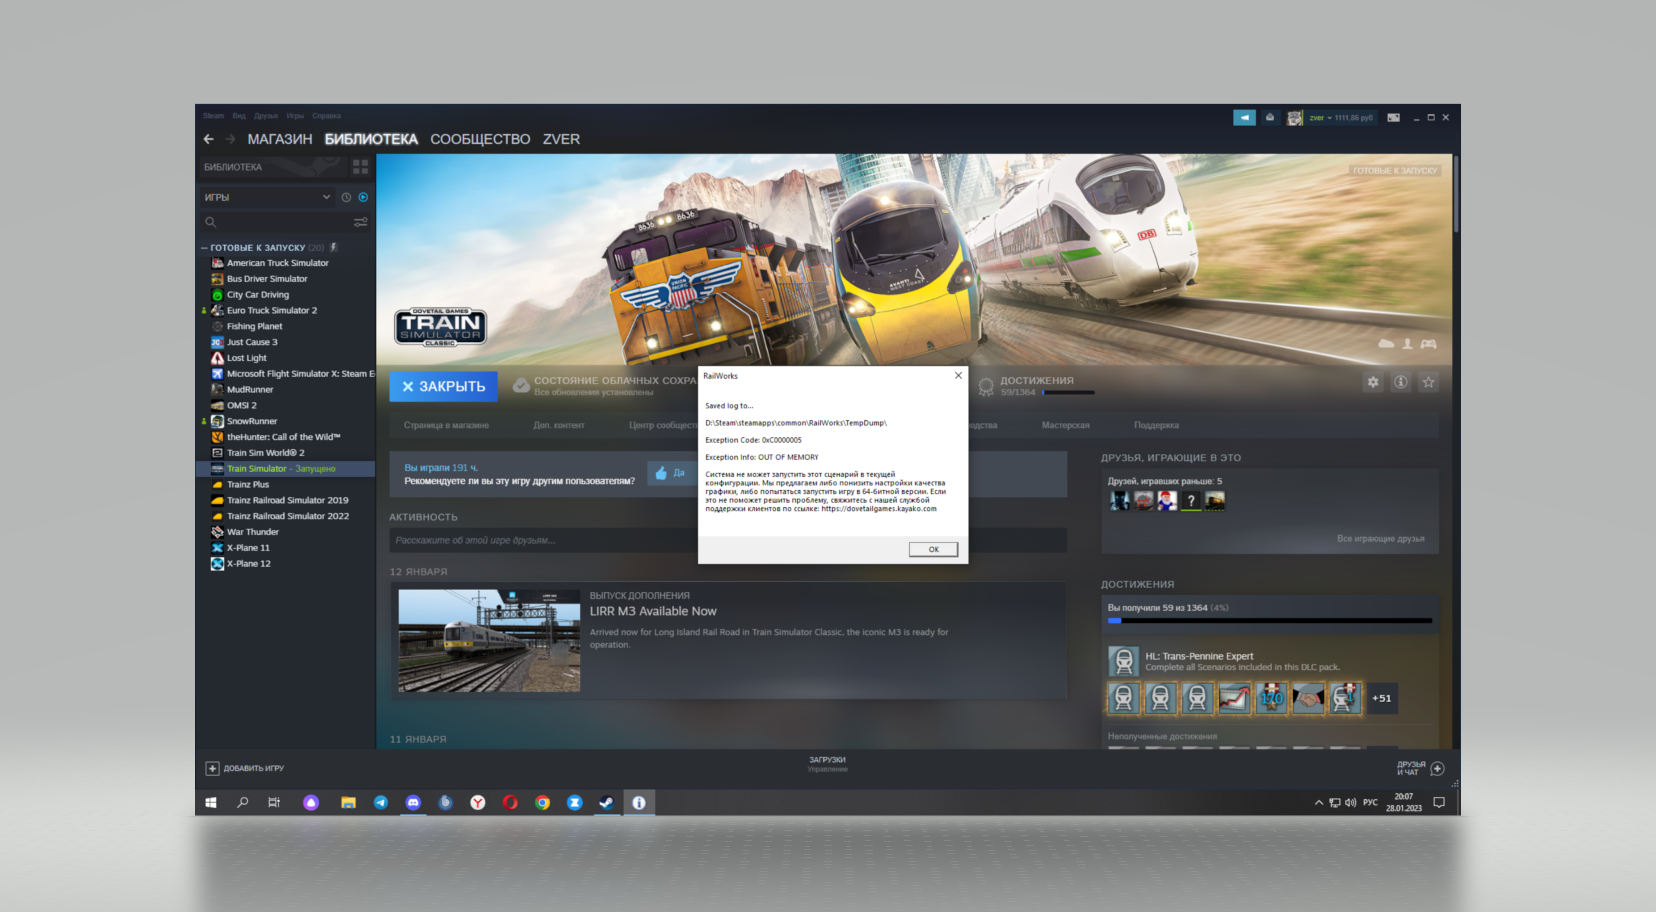
Task: Collapse the ГОТОВЫЕ К ЗАПУСКУ group
Action: click(x=204, y=247)
